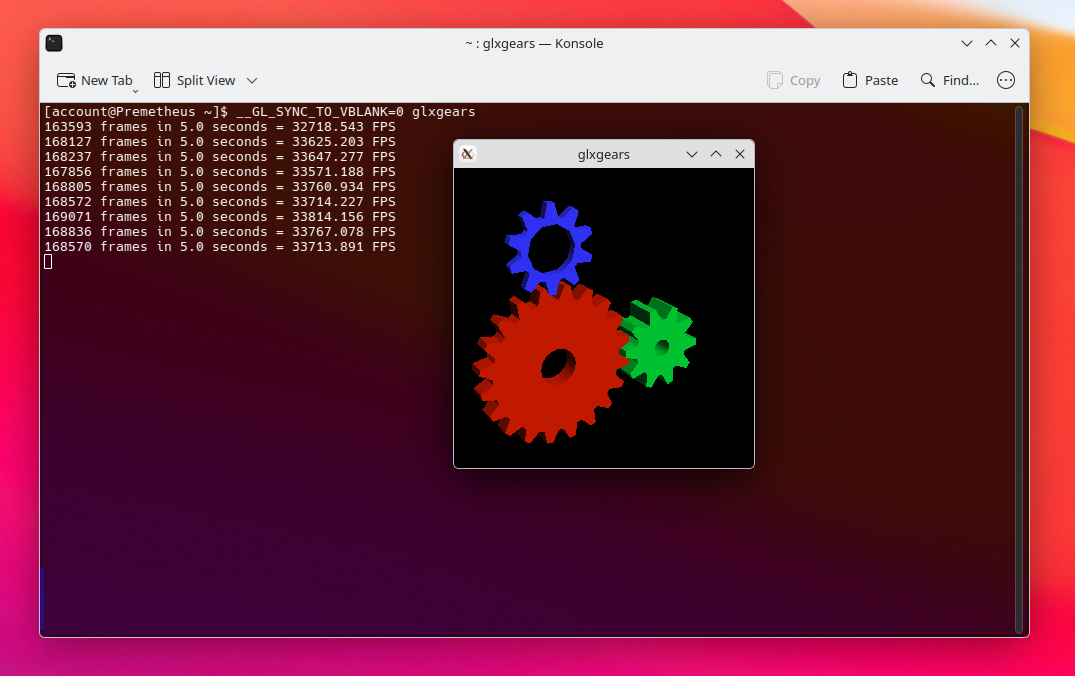Click the line showing 33814.156 FPS
1075x676 pixels.
[x=220, y=217]
